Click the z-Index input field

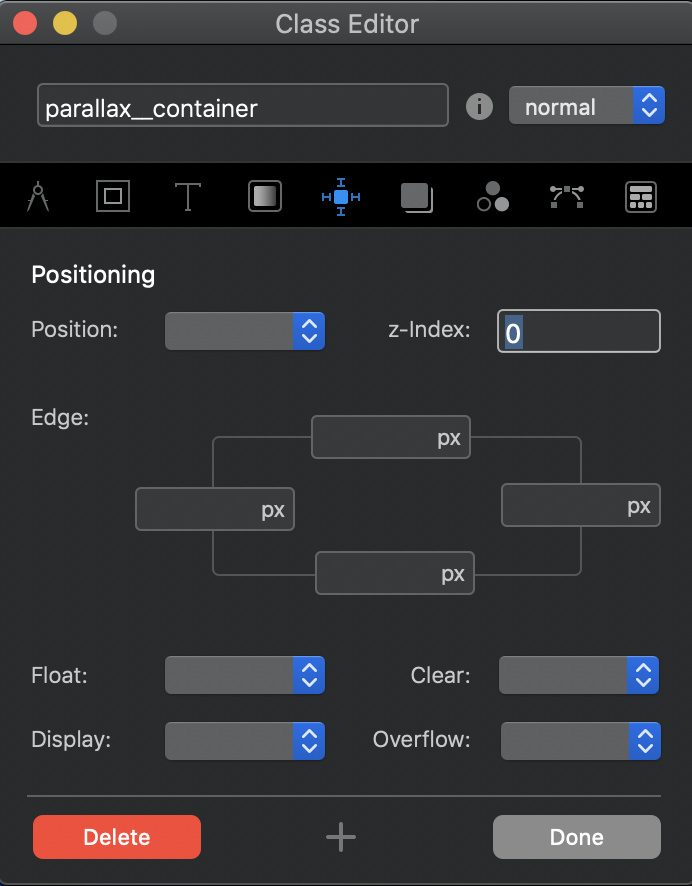pos(579,331)
